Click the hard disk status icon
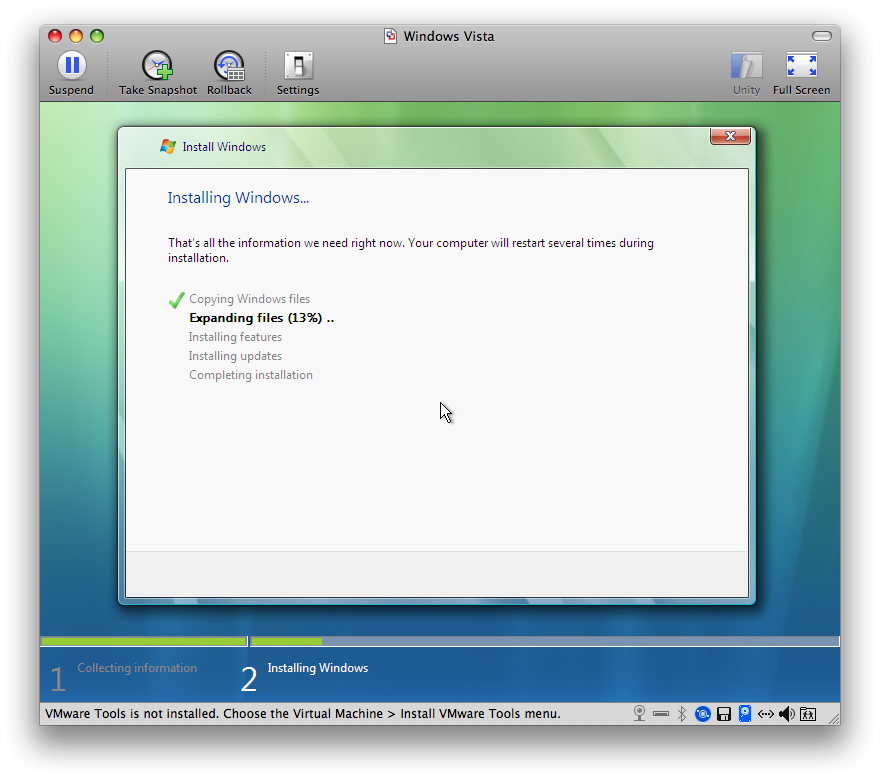Viewport: 880px width, 780px height. pos(745,714)
